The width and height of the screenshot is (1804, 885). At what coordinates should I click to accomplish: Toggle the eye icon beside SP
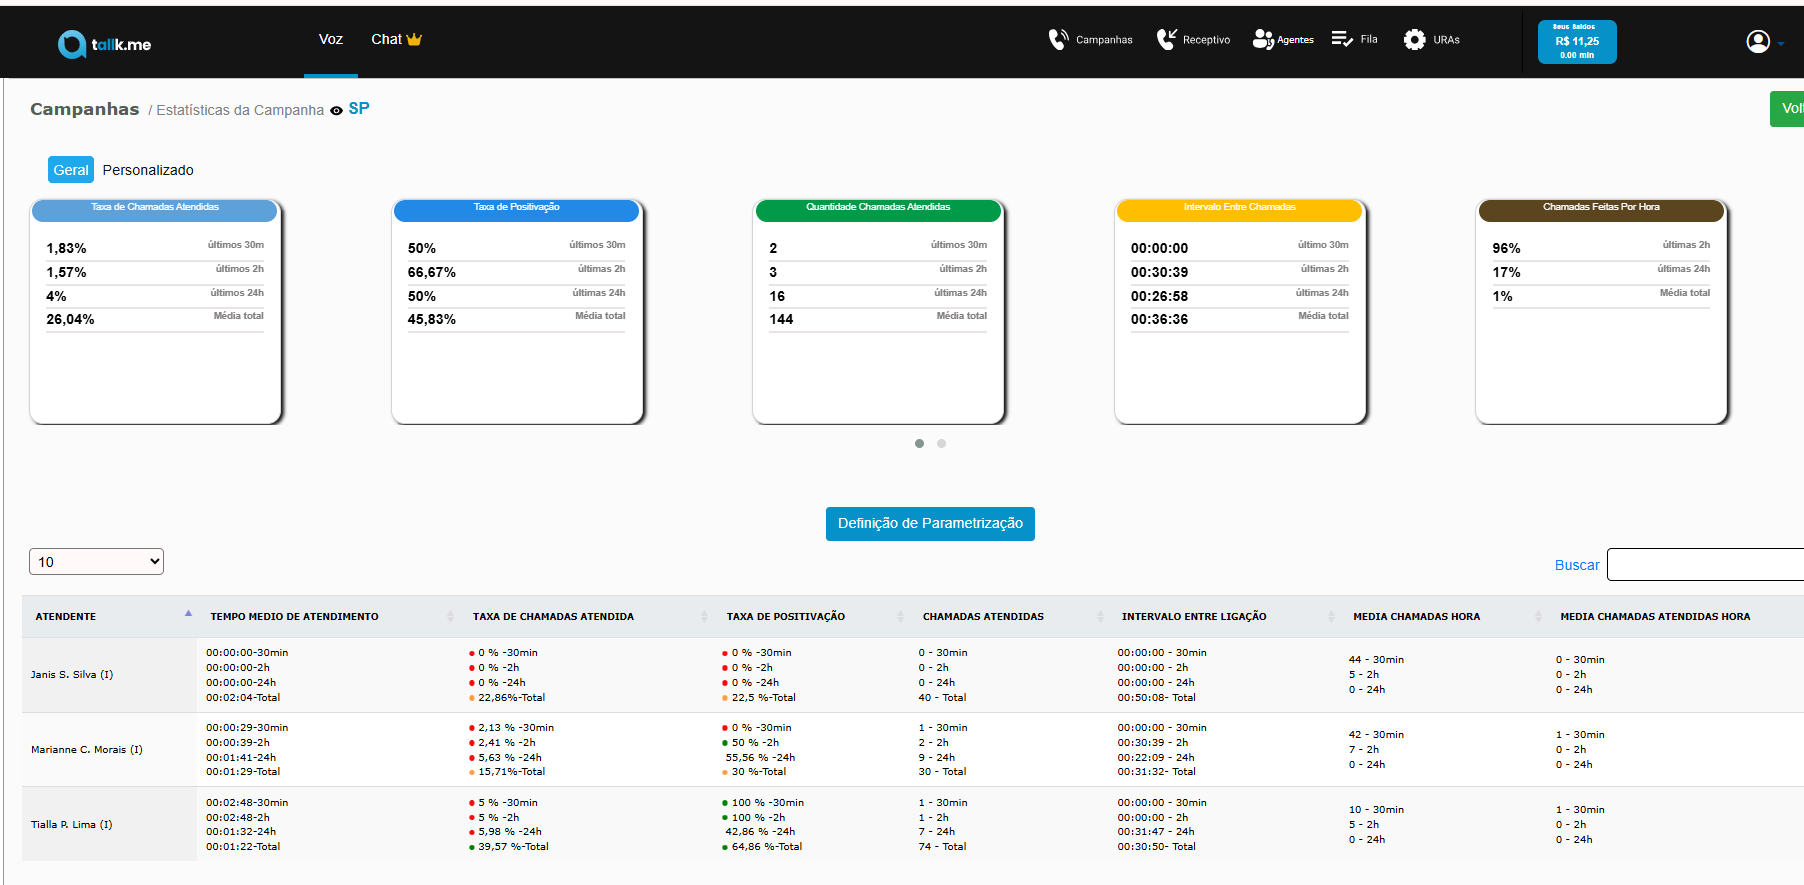pos(336,111)
